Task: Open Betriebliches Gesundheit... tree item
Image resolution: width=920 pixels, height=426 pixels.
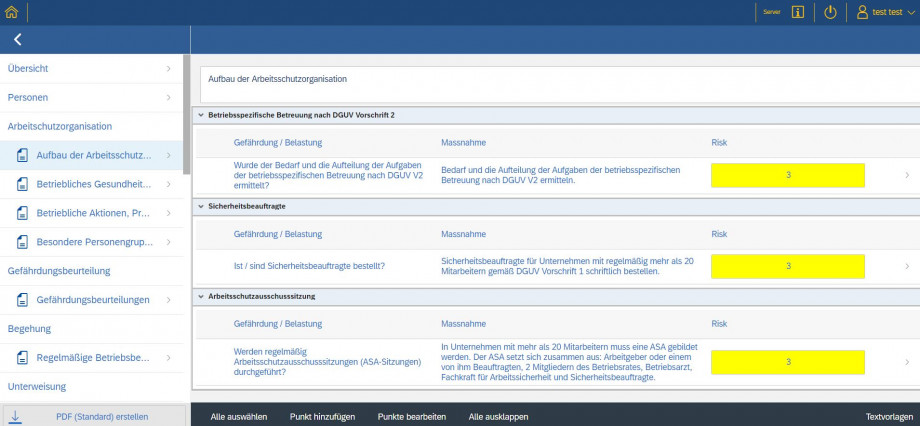Action: click(92, 184)
